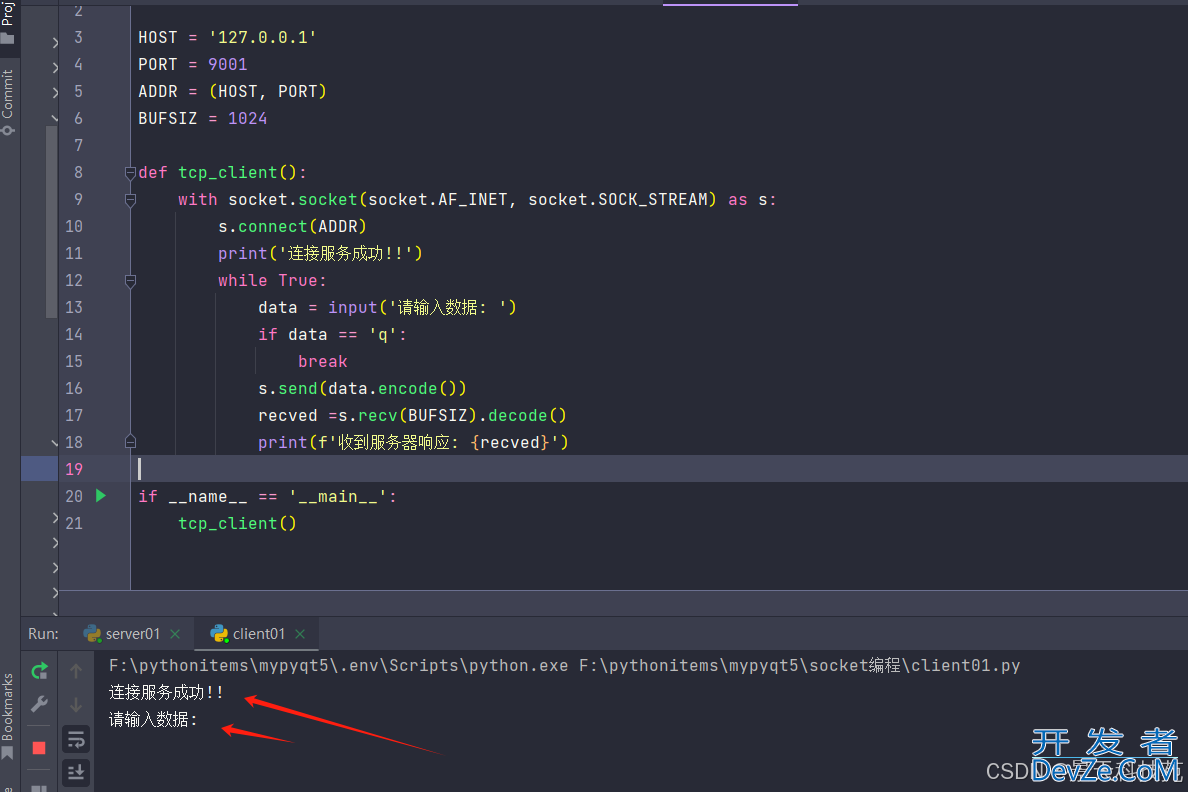Click the python.exe path in console
1188x792 pixels.
(339, 665)
